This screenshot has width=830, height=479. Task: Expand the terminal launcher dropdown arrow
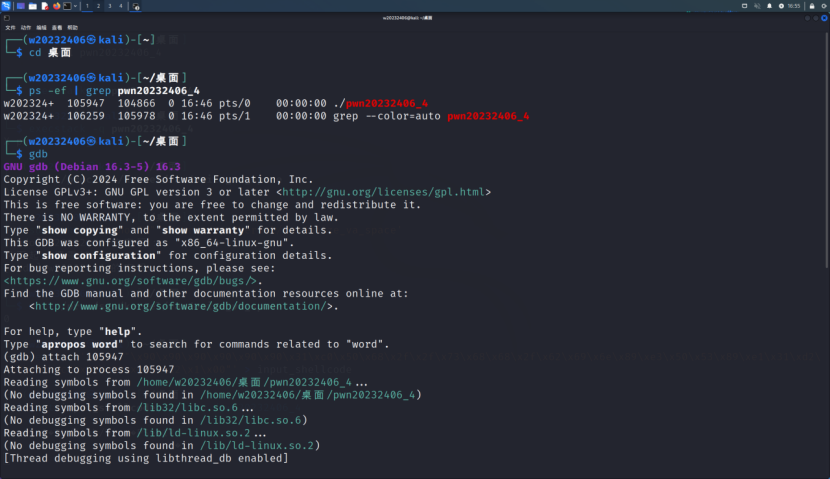75,6
